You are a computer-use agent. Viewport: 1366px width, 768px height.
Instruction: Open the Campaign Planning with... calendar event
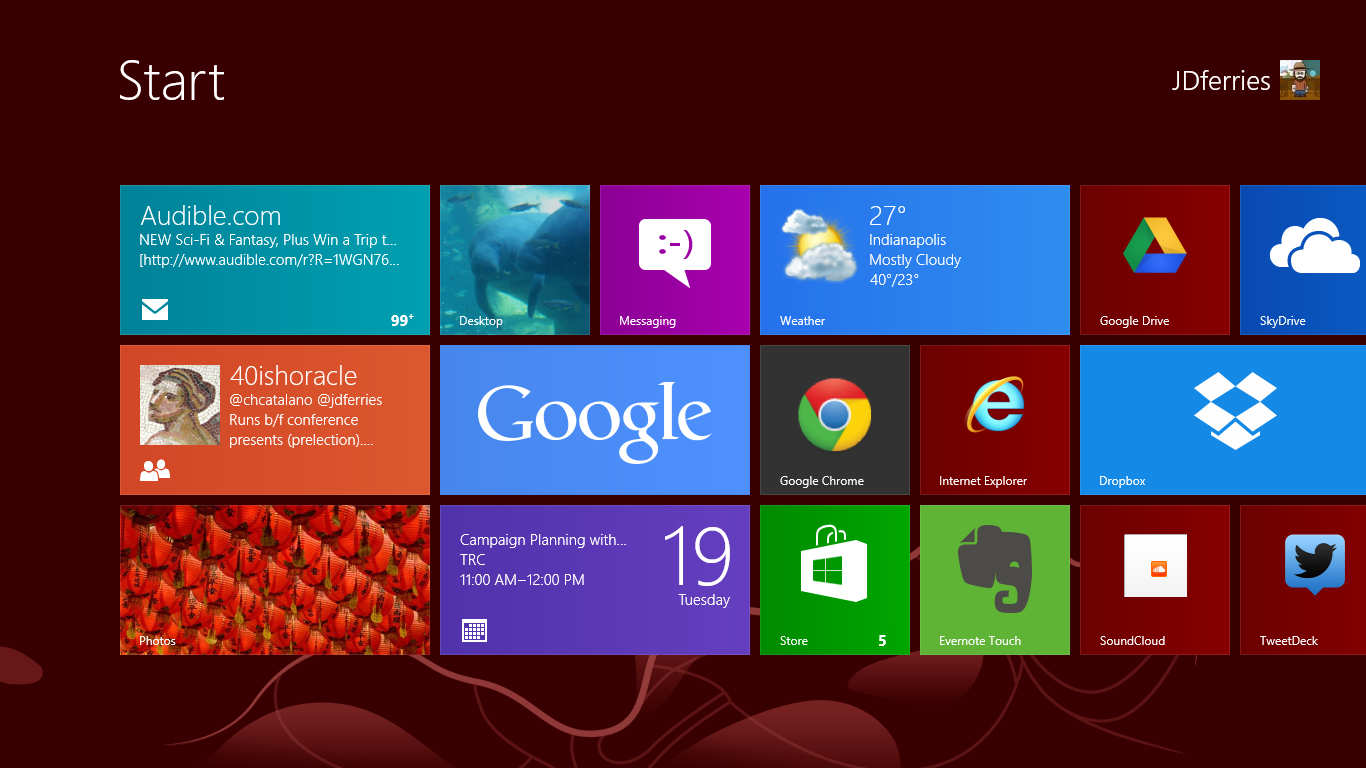[x=543, y=540]
